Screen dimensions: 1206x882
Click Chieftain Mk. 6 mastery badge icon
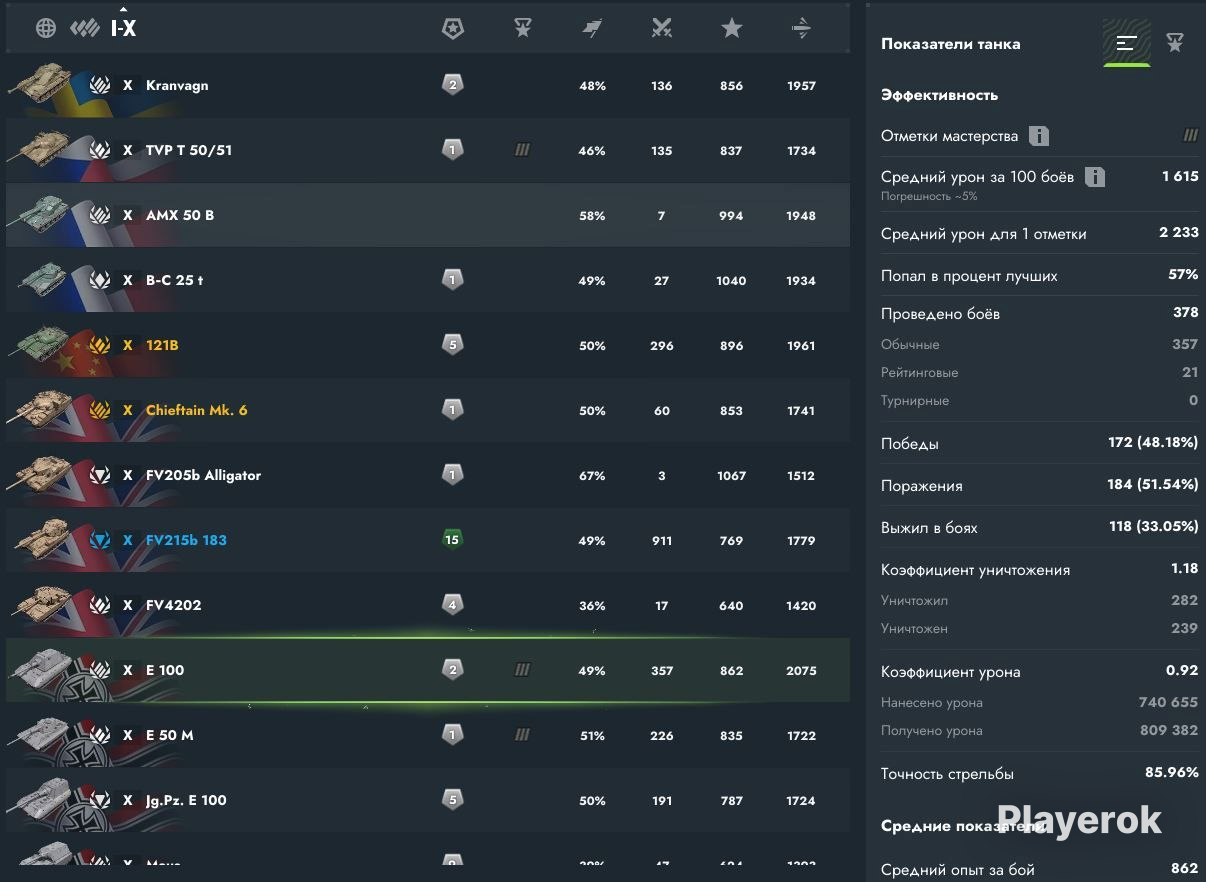point(452,410)
